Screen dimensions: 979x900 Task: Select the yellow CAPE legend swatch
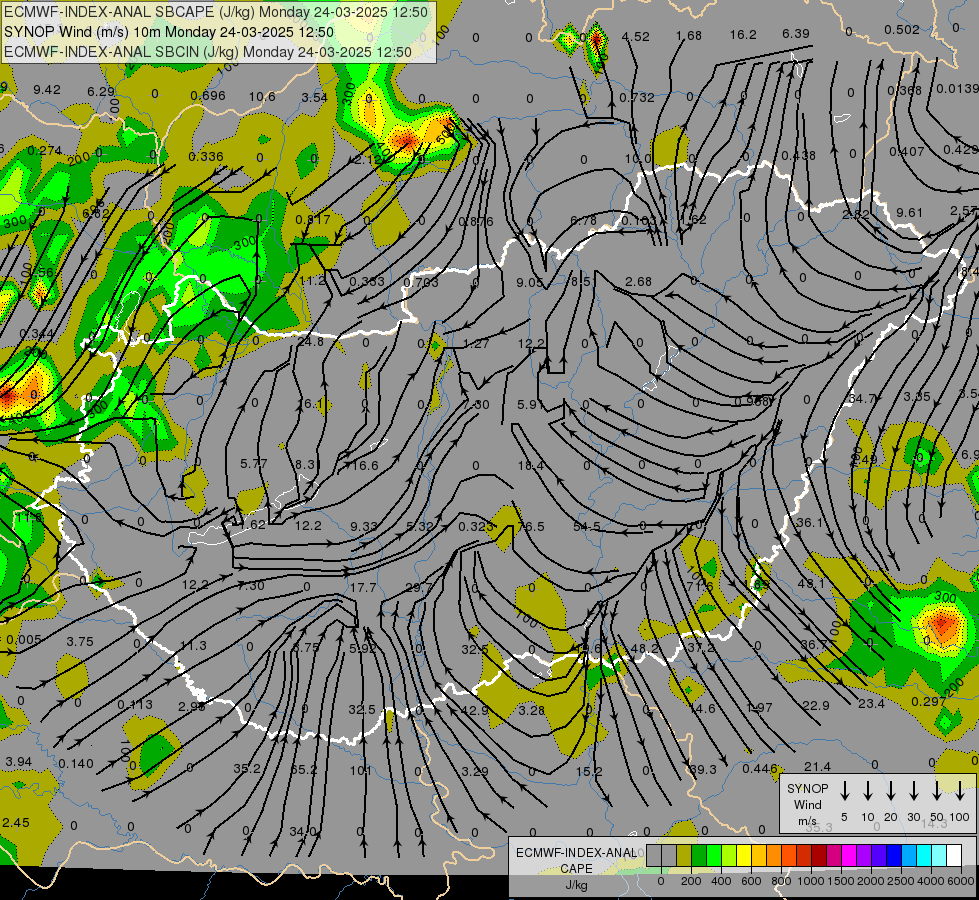click(744, 855)
